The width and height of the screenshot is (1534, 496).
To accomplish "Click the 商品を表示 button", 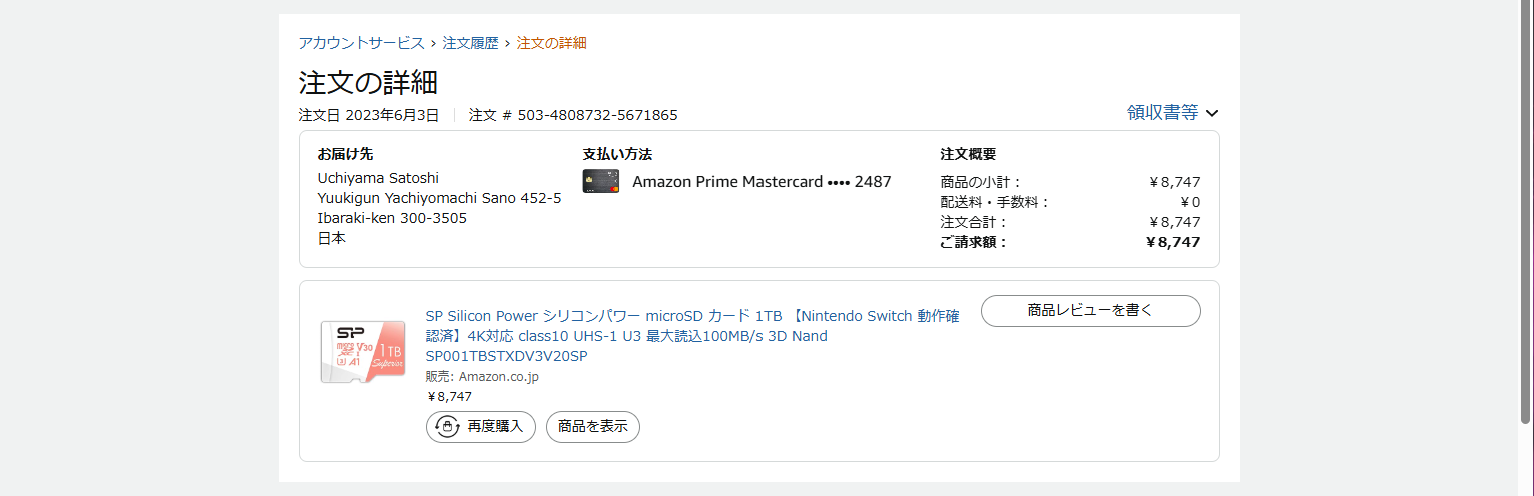I will pyautogui.click(x=592, y=427).
